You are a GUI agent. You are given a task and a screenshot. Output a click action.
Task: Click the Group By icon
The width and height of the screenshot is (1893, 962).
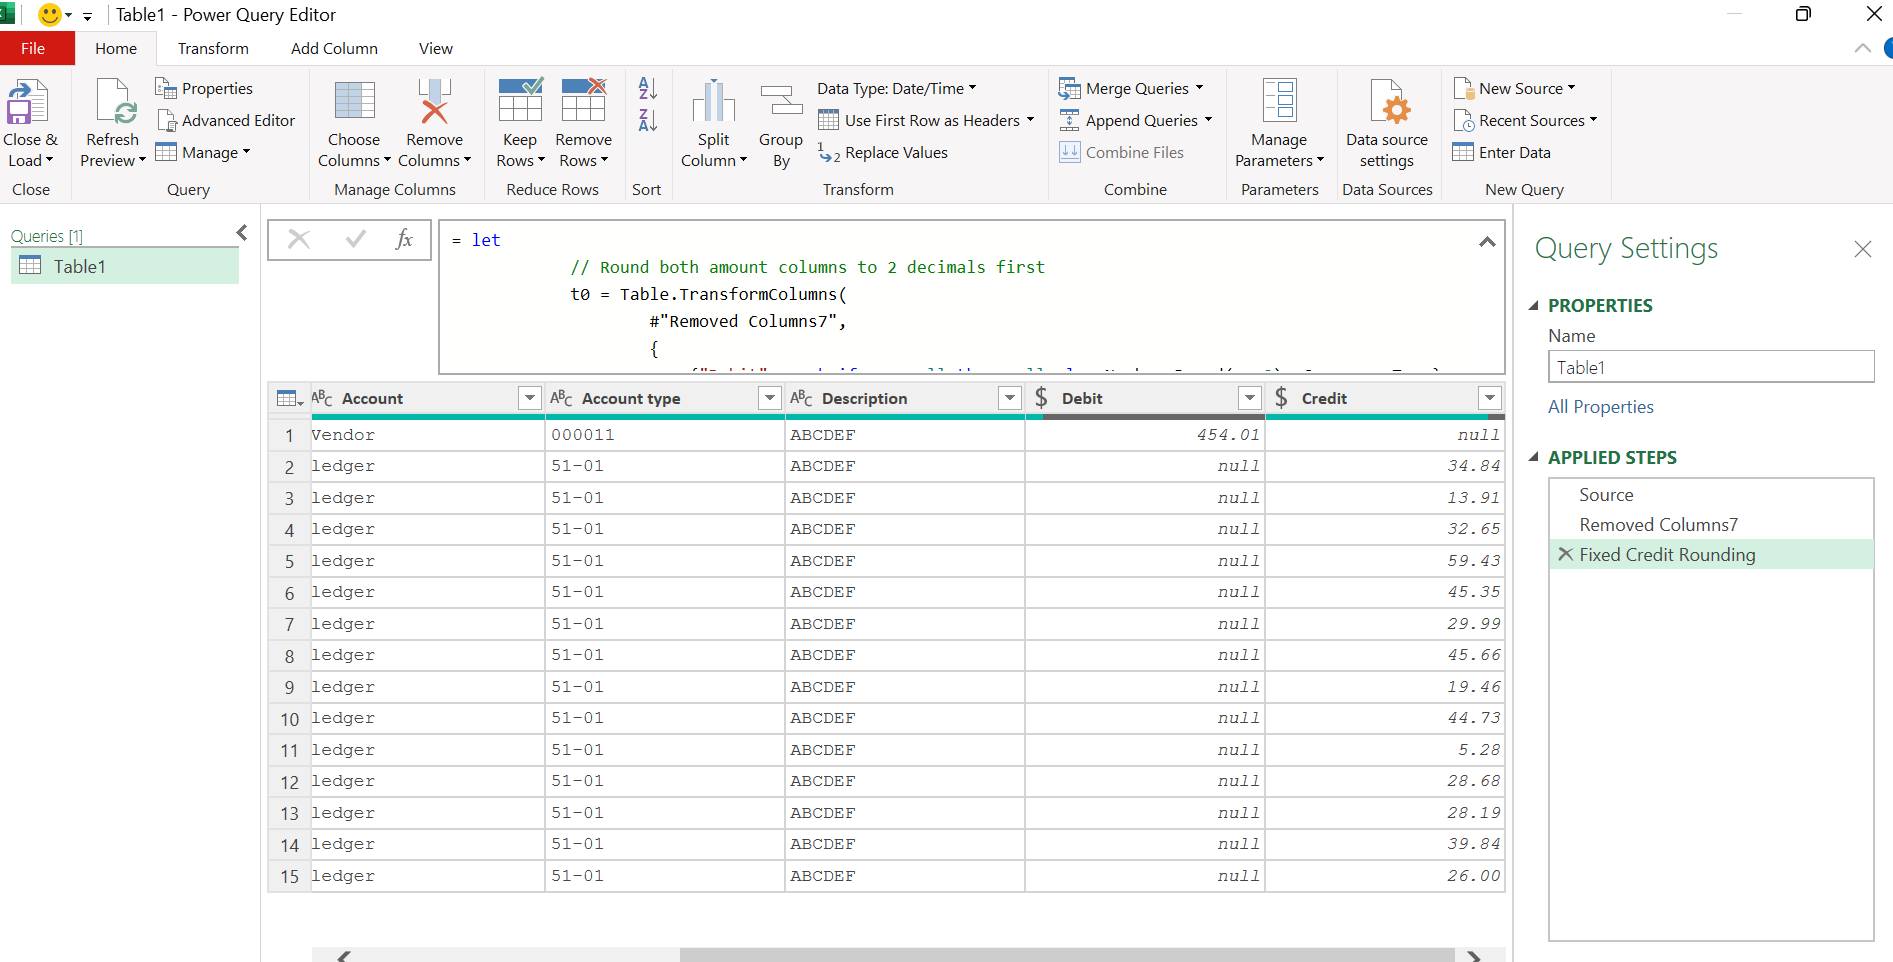click(x=781, y=101)
